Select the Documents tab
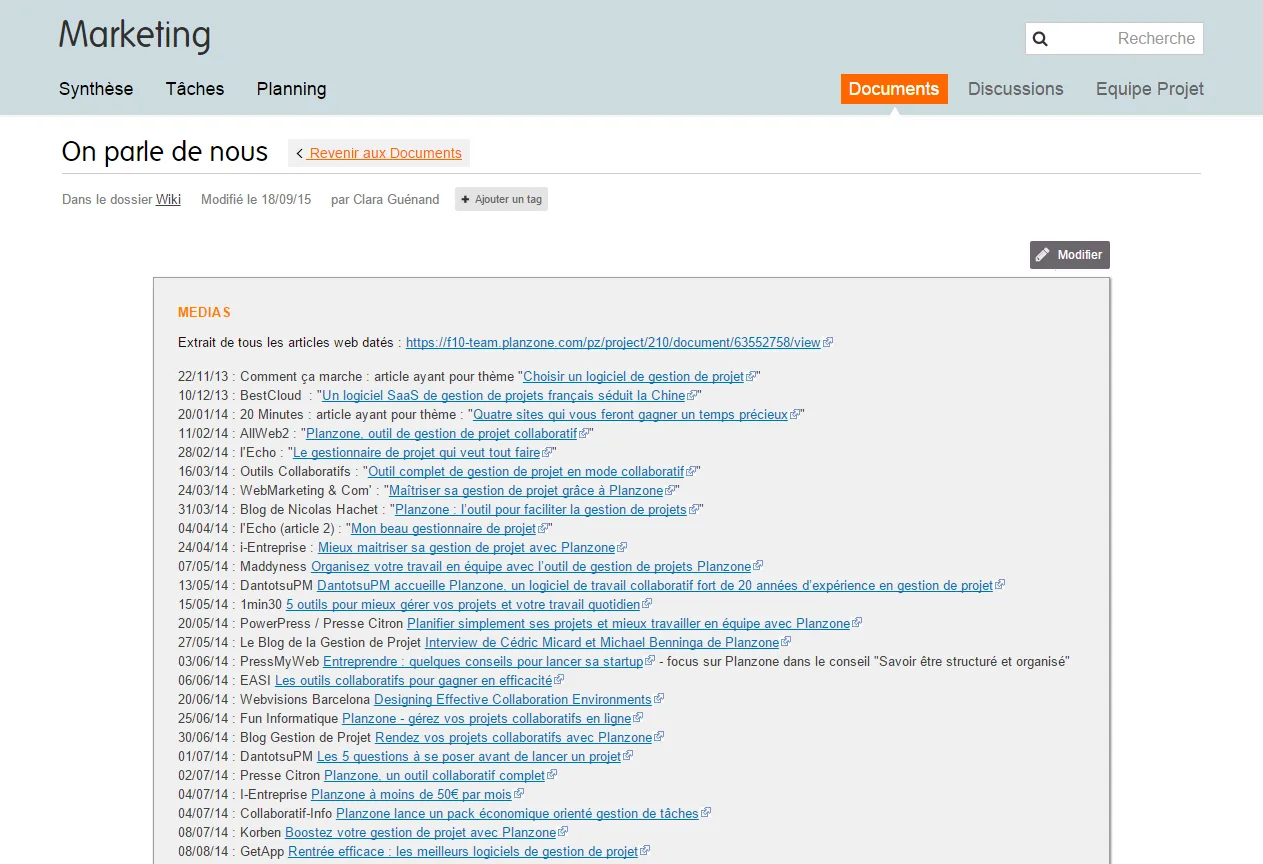The width and height of the screenshot is (1263, 864). tap(894, 89)
